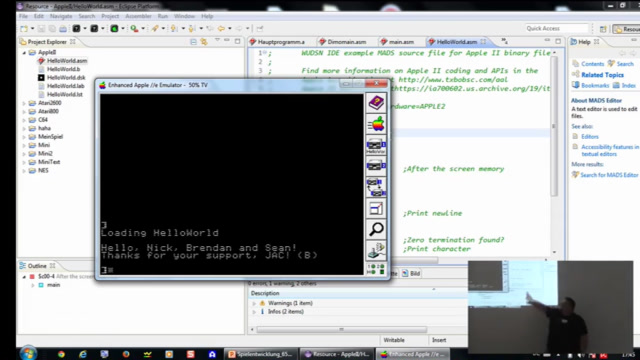Expand the NES project
The width and height of the screenshot is (640, 360).
click(24, 171)
